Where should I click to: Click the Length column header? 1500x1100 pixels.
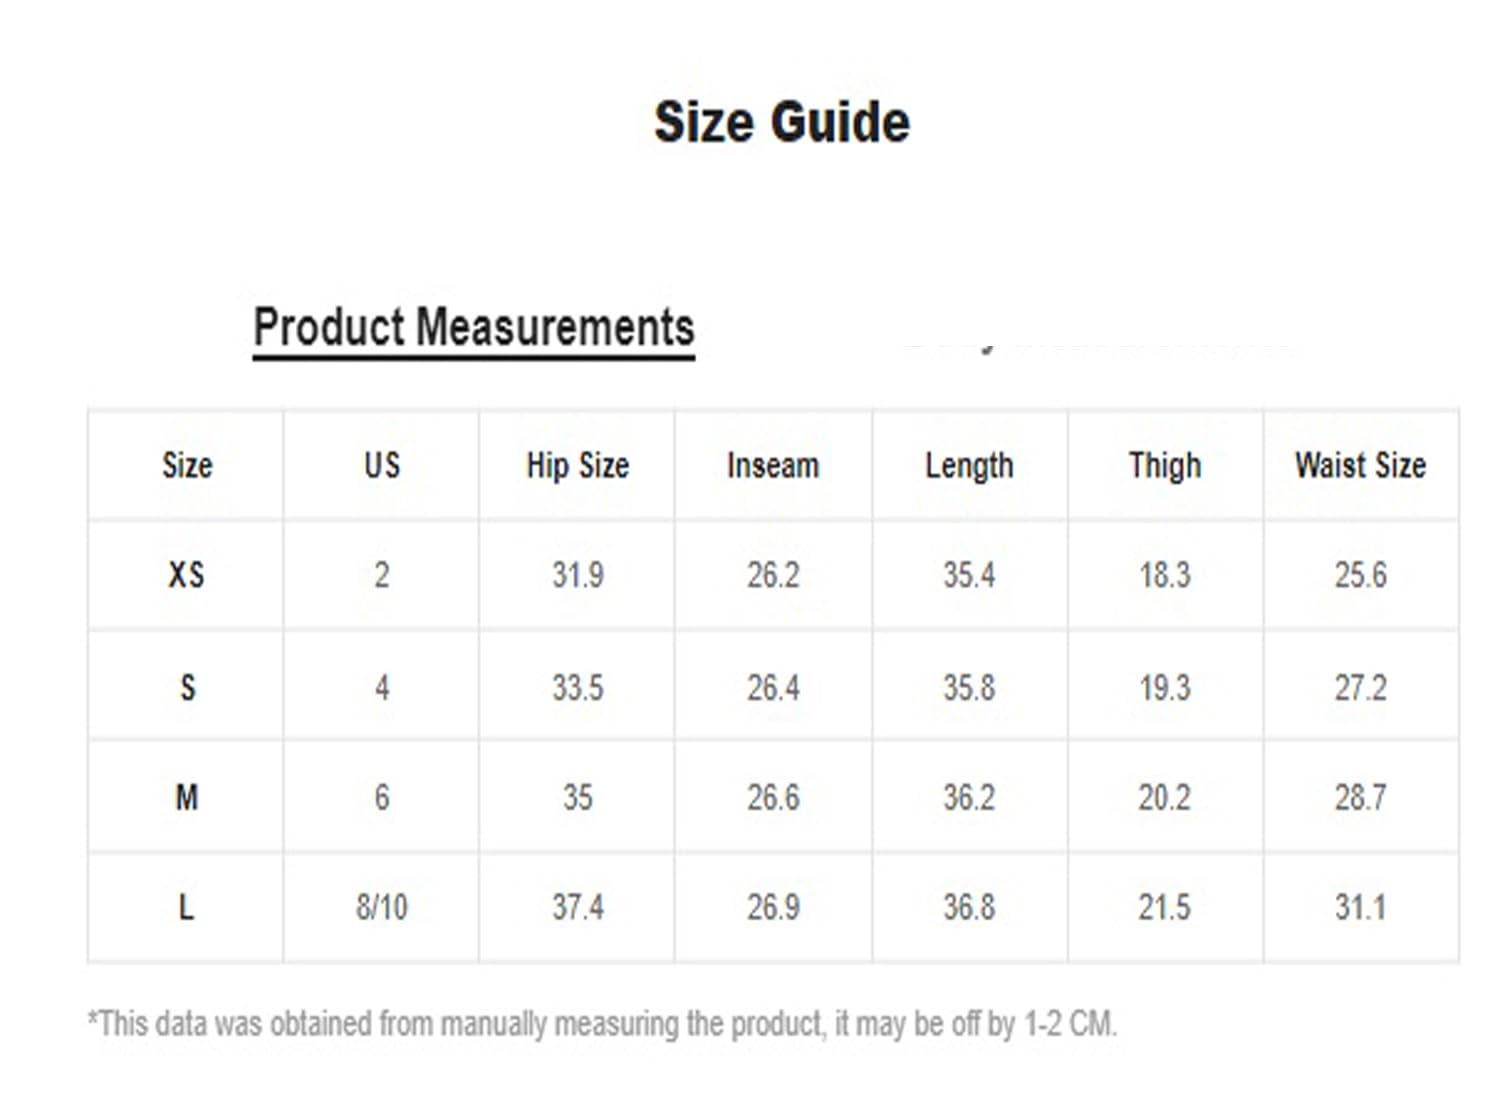coord(969,465)
